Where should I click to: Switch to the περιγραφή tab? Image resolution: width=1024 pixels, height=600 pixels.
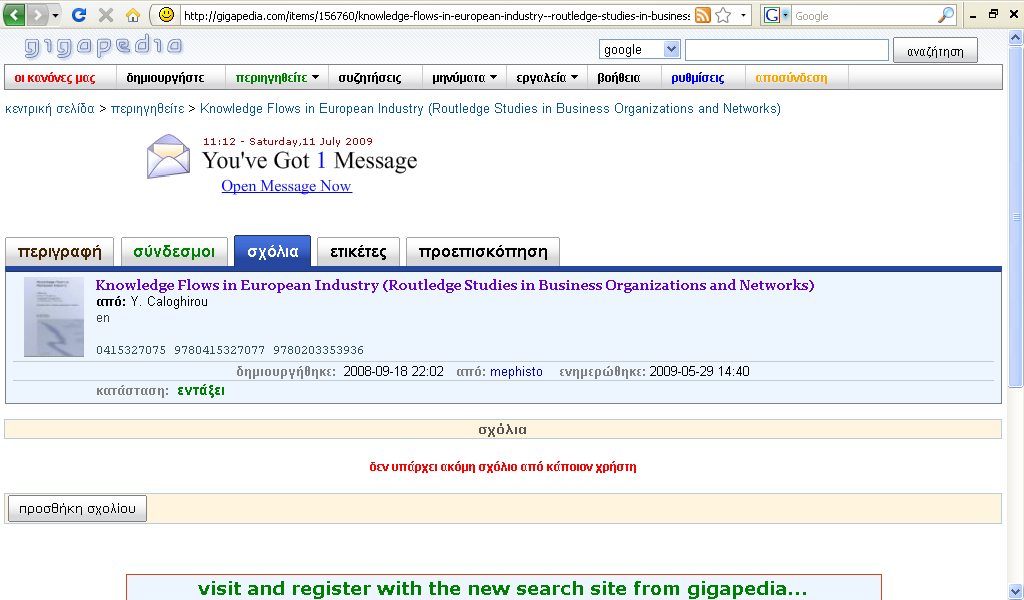tap(59, 252)
